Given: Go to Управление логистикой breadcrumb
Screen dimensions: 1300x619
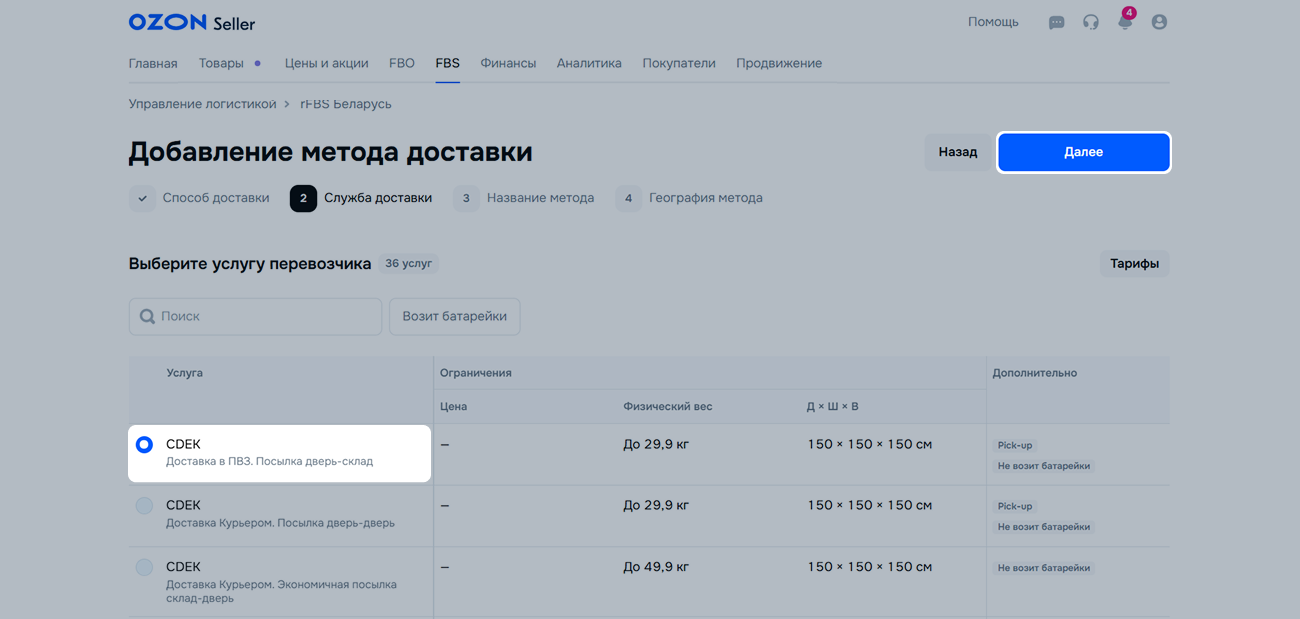Looking at the screenshot, I should pos(202,104).
